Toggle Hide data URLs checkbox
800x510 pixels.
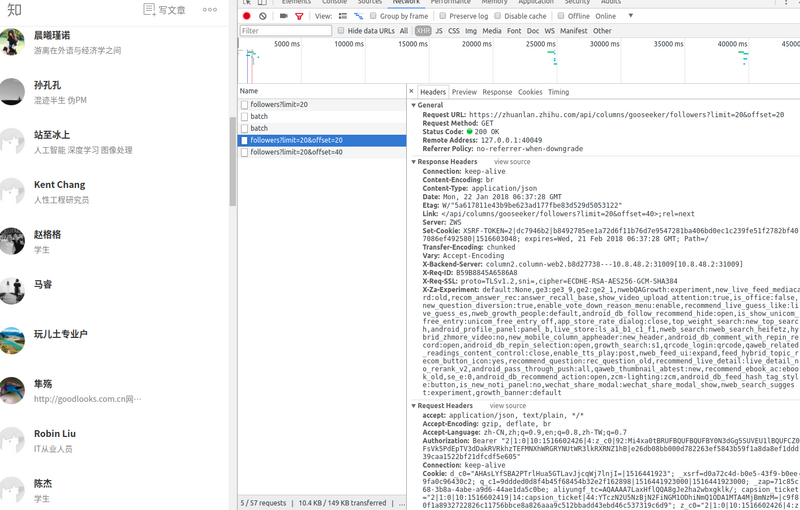tap(341, 31)
